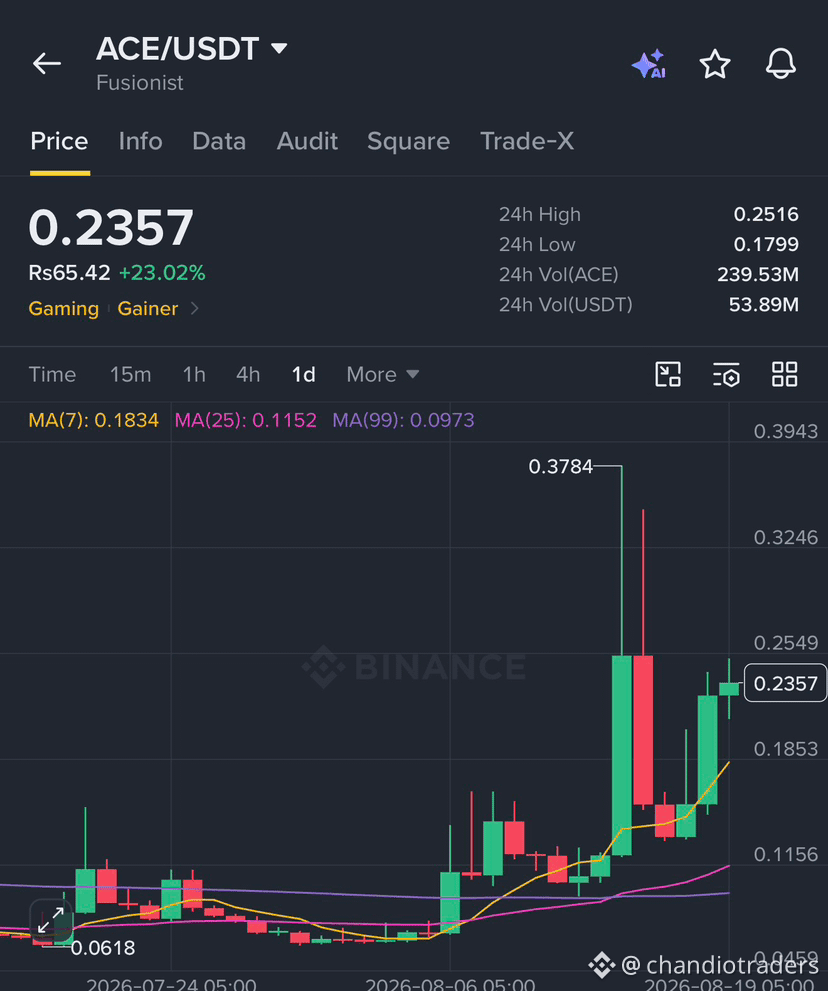The width and height of the screenshot is (828, 991).
Task: Tap the 24h Low value 0.1799
Action: (x=766, y=244)
